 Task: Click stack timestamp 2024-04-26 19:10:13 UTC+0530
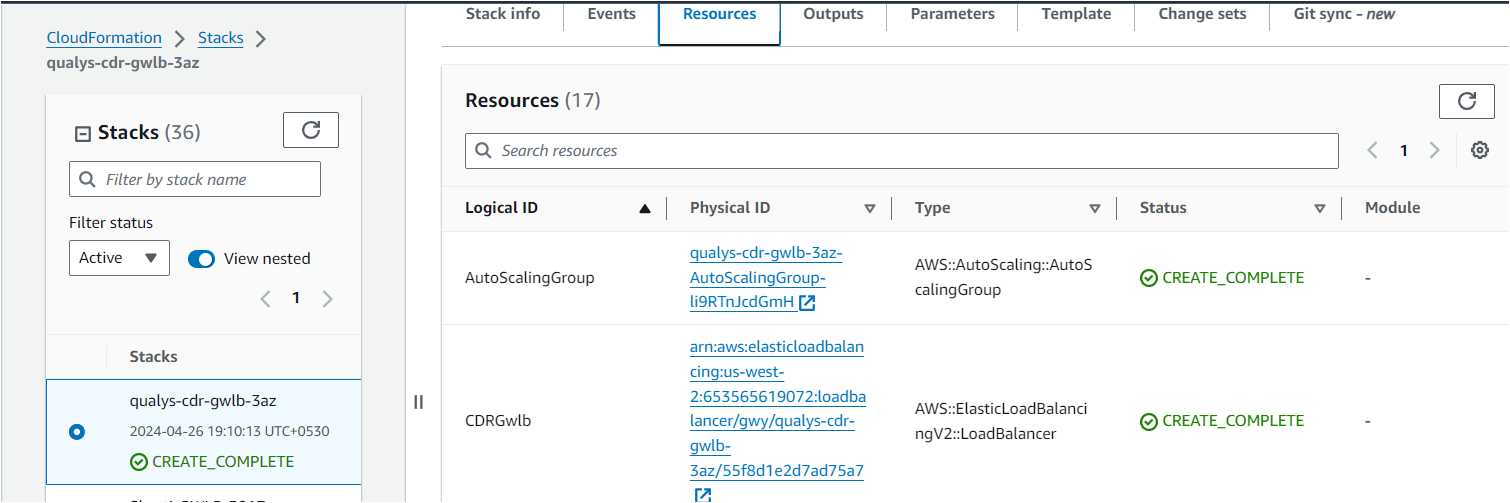229,432
